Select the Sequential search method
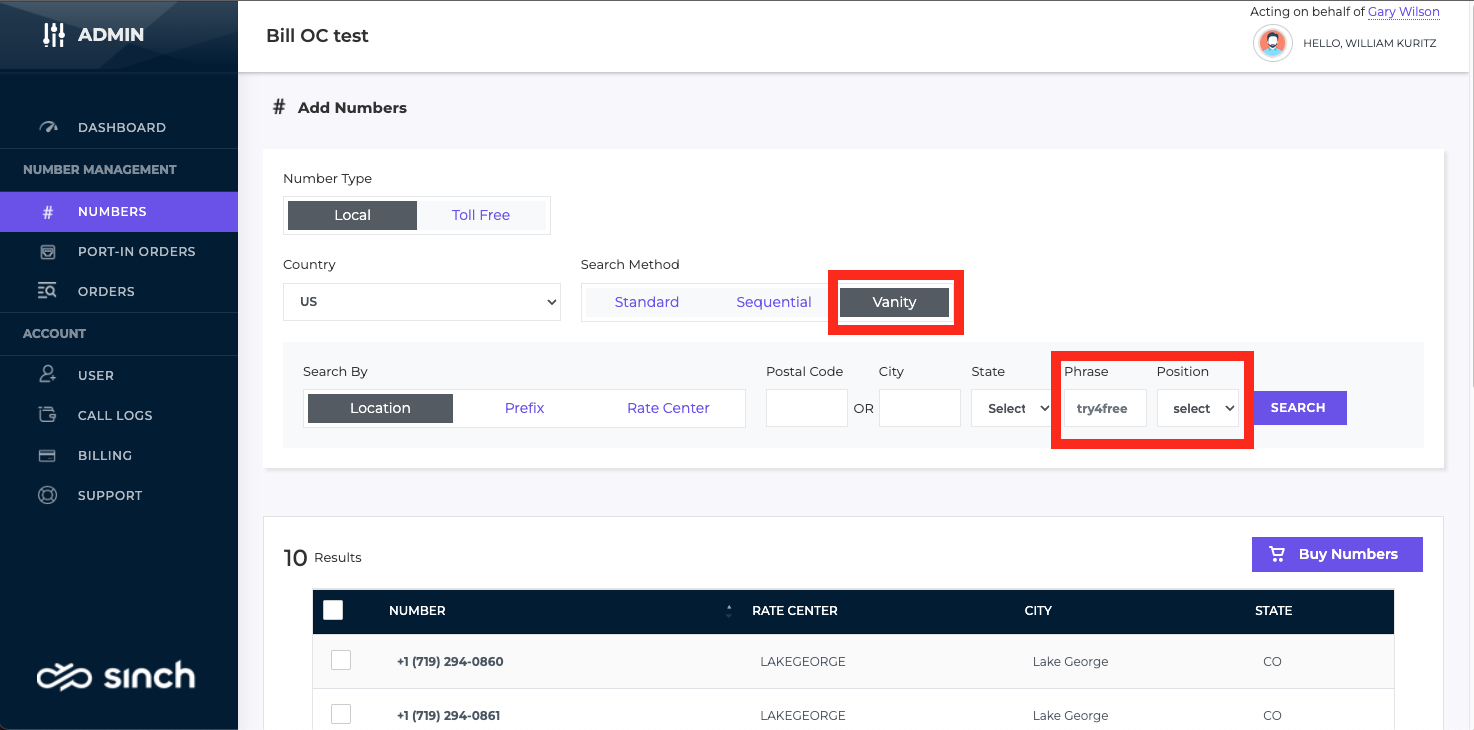 click(x=774, y=302)
